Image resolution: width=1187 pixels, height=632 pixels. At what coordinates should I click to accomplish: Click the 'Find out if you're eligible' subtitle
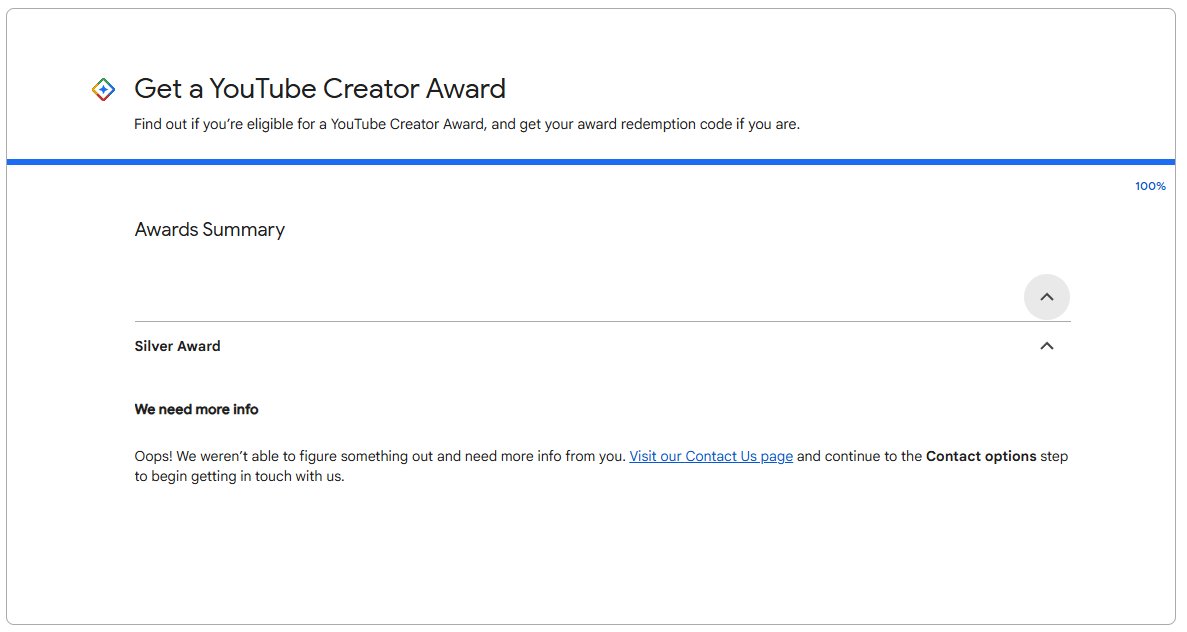466,124
